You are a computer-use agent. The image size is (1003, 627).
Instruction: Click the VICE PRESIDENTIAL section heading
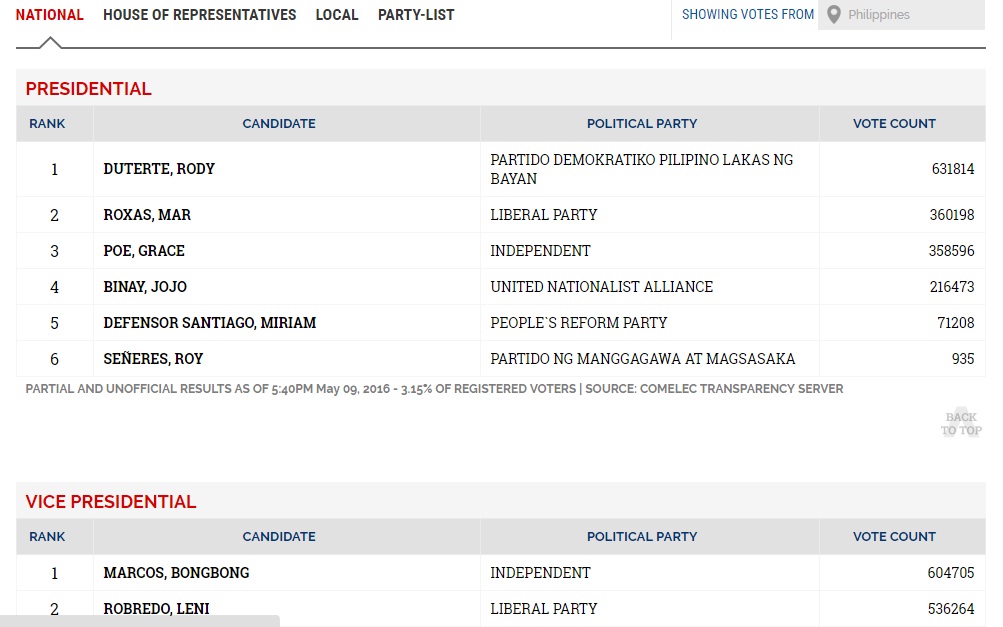pos(111,501)
